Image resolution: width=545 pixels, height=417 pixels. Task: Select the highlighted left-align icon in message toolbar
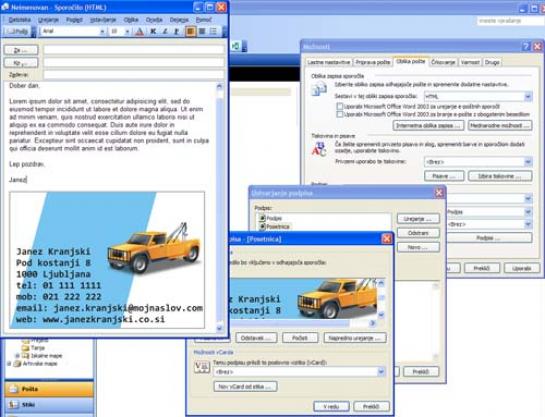190,32
